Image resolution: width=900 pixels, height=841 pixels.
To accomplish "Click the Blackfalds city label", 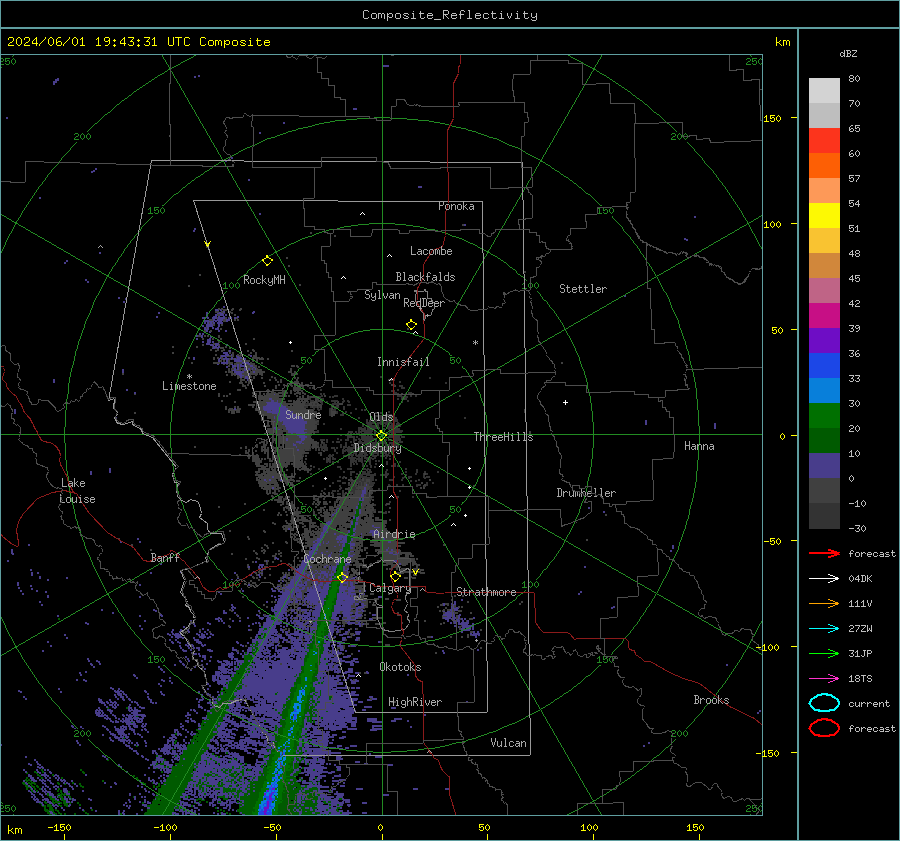I will tap(425, 277).
